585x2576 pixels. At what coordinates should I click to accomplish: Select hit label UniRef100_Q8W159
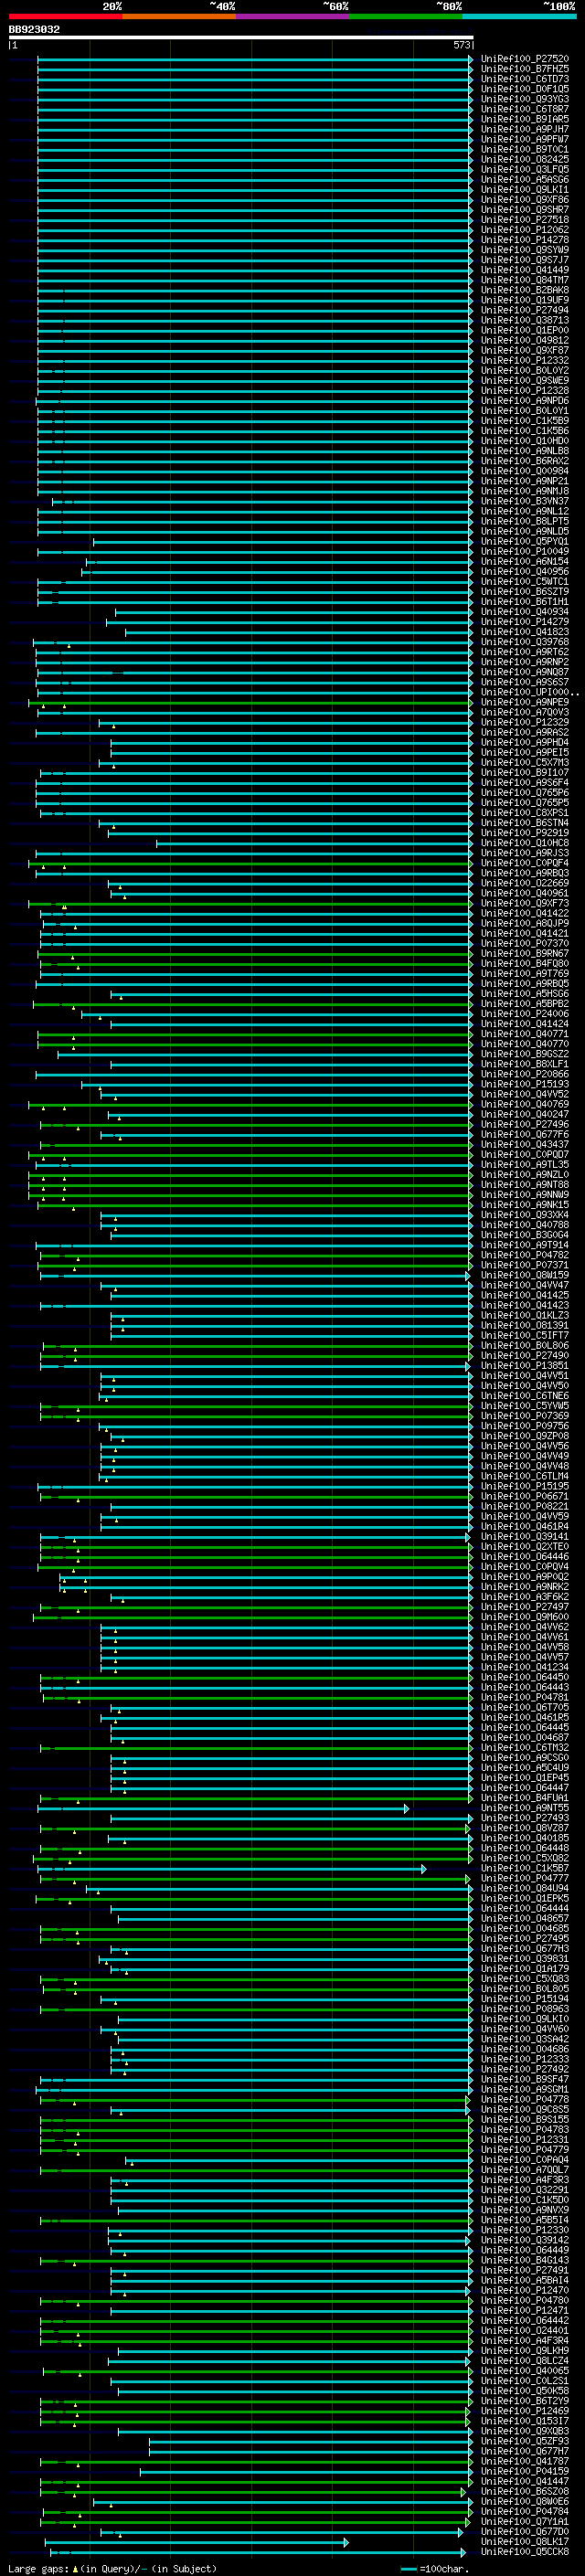tap(525, 1275)
